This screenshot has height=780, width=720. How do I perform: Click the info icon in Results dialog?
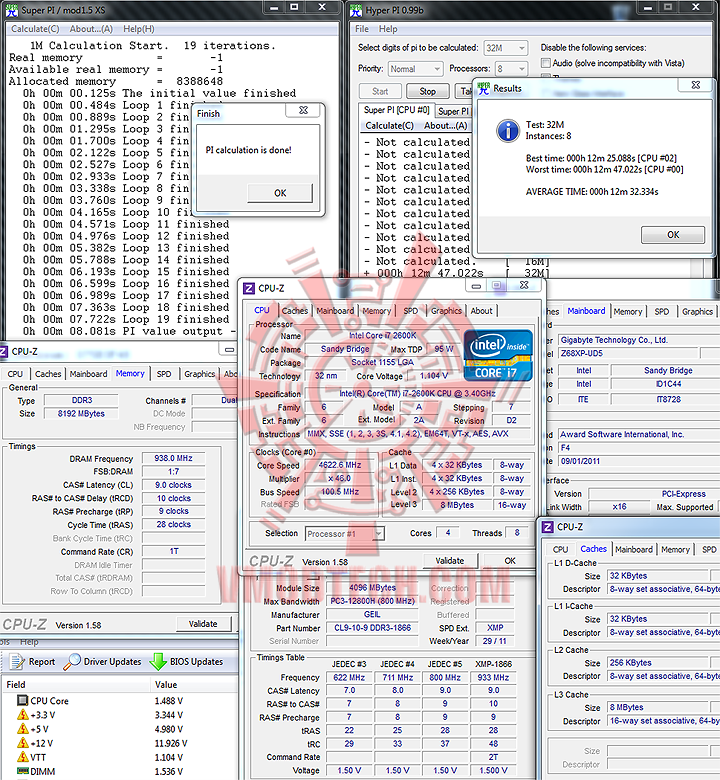pos(508,131)
